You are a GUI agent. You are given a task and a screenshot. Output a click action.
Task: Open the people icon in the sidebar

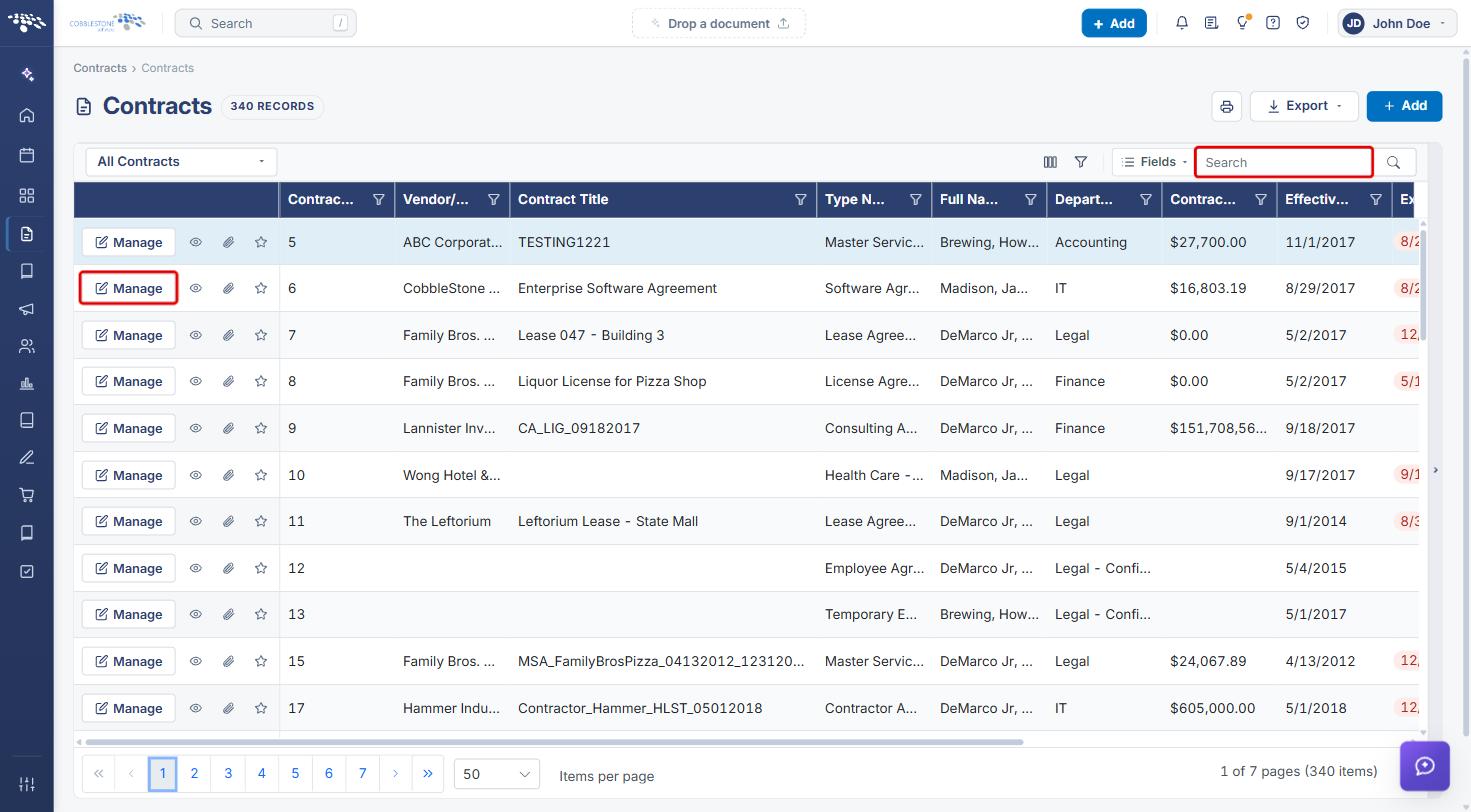(x=27, y=347)
